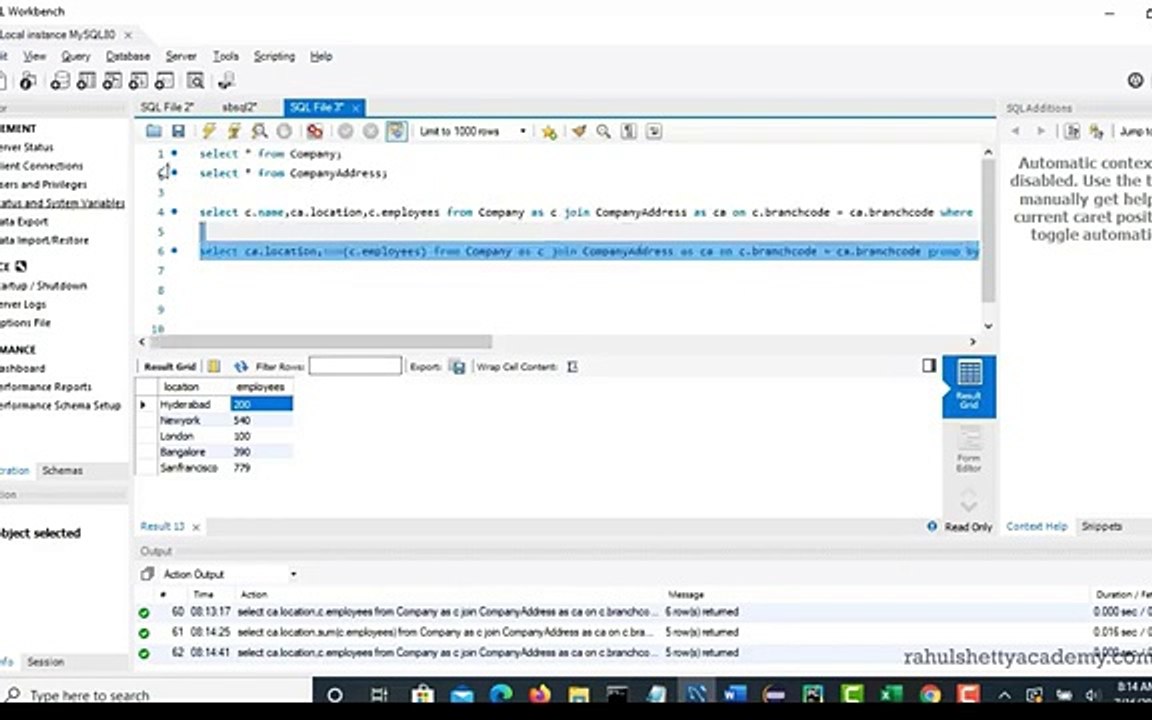This screenshot has width=1152, height=720.
Task: Click the new view icon in the main toolbar
Action: click(112, 81)
